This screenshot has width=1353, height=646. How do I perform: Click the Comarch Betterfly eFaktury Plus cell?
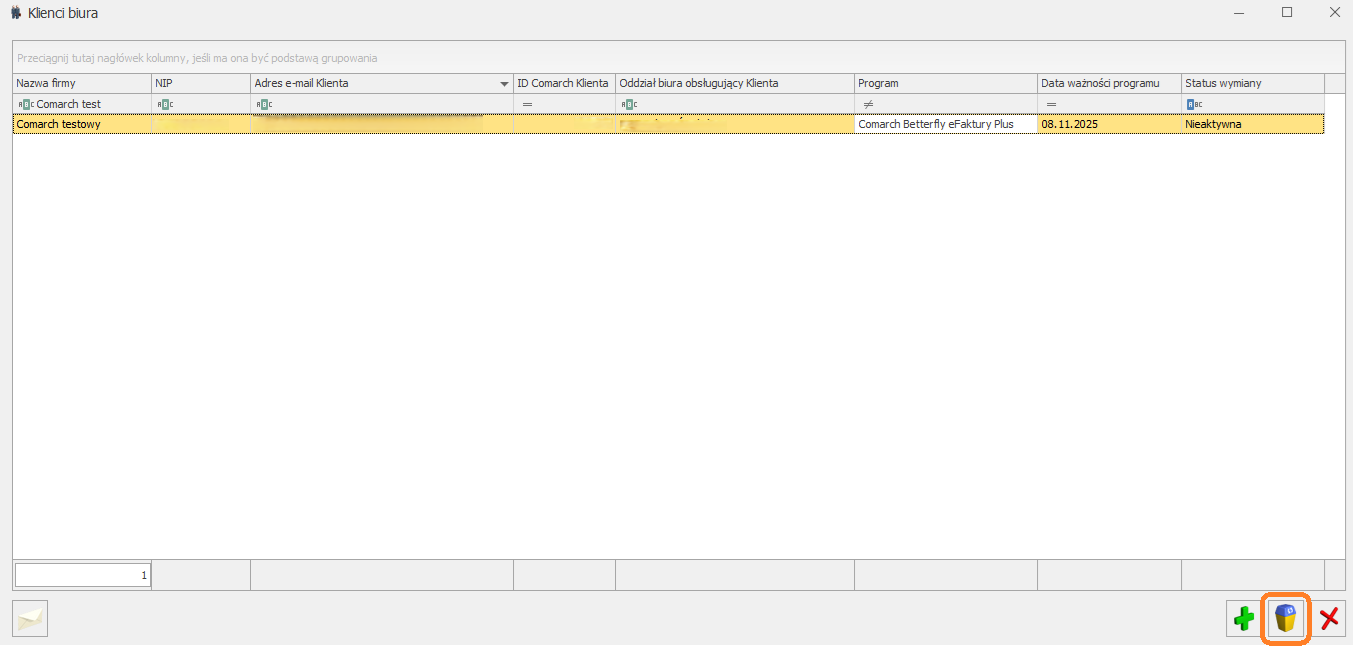946,124
